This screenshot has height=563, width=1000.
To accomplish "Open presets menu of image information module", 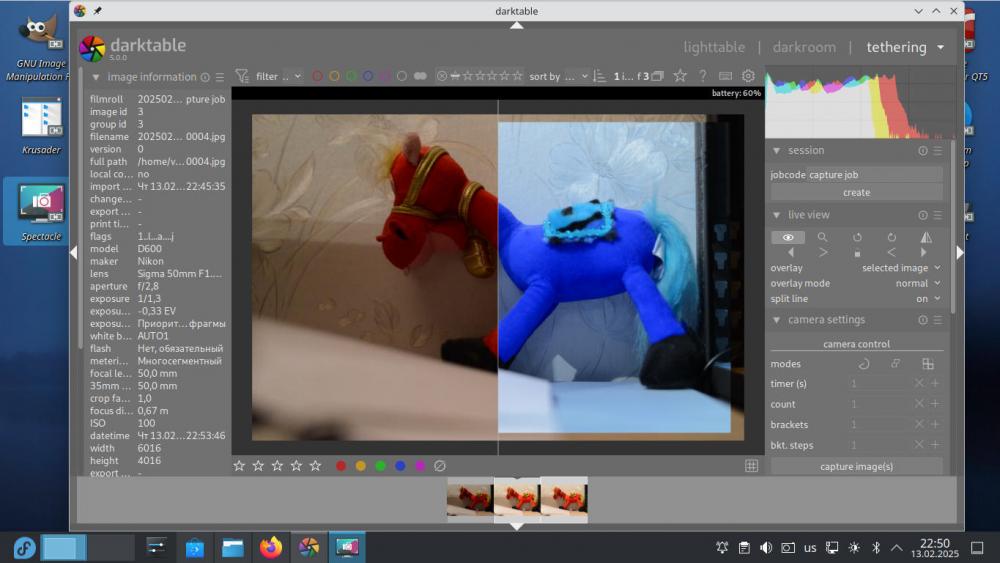I will coord(219,77).
